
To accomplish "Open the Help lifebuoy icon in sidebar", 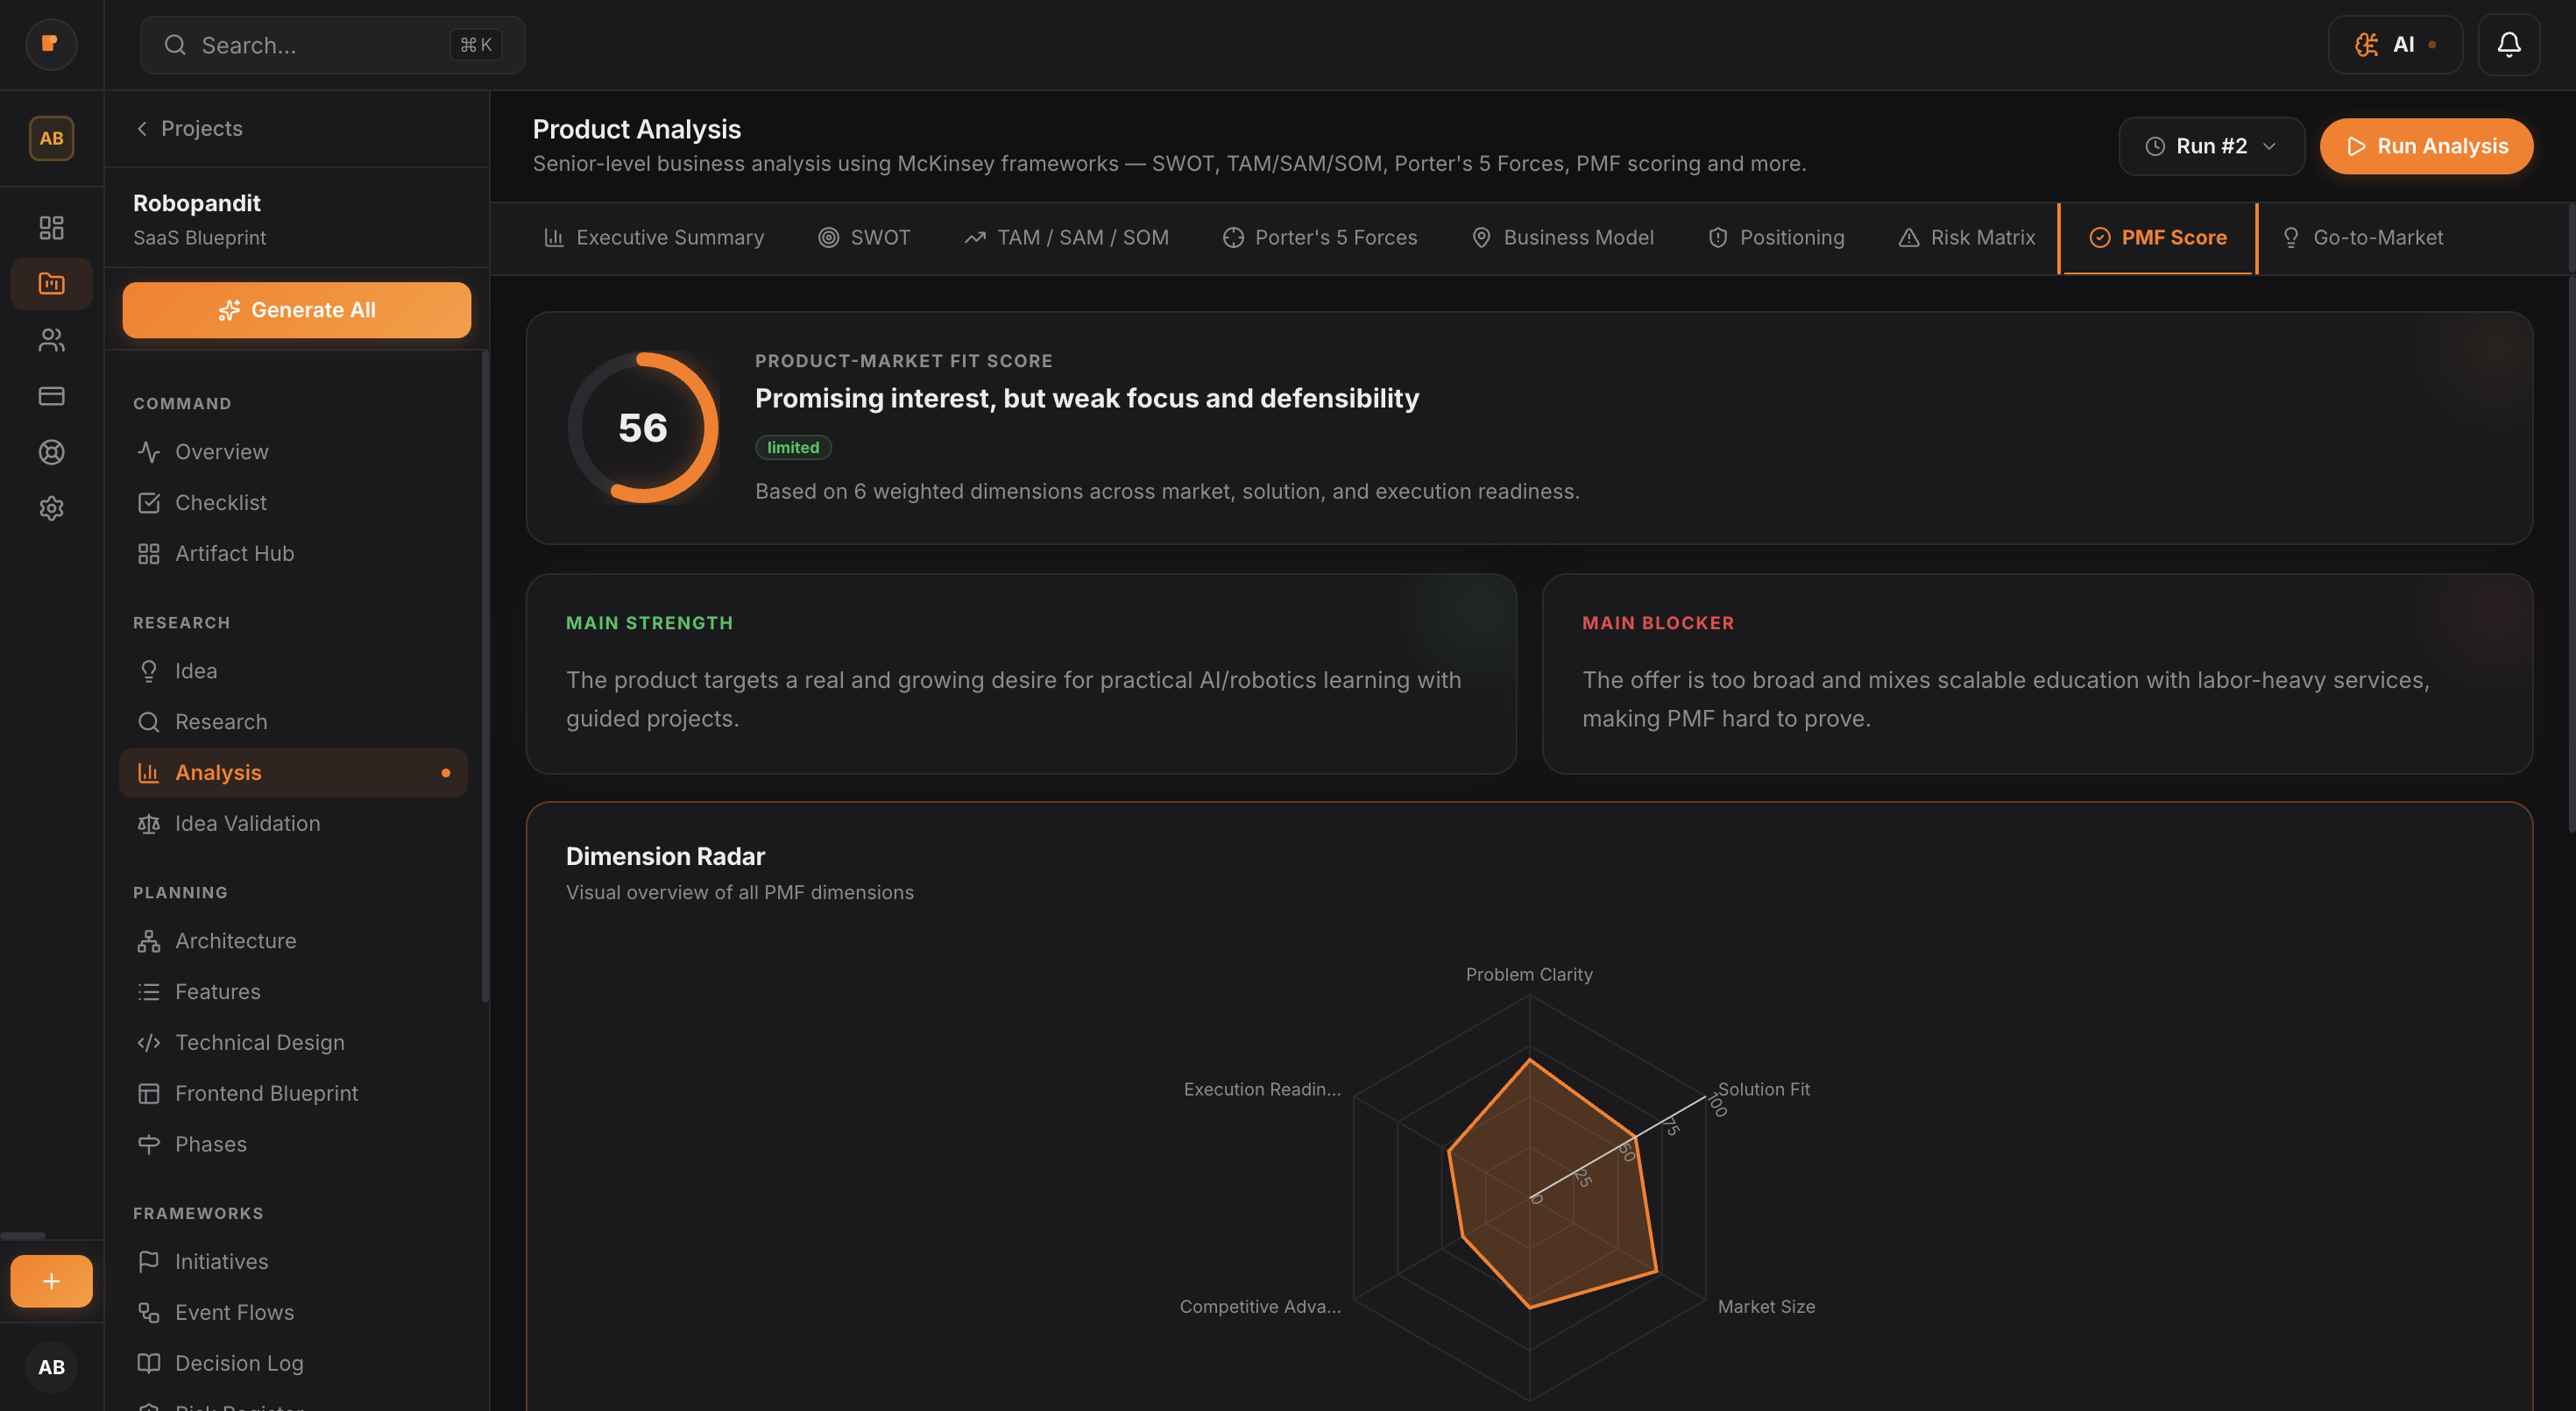I will (51, 452).
